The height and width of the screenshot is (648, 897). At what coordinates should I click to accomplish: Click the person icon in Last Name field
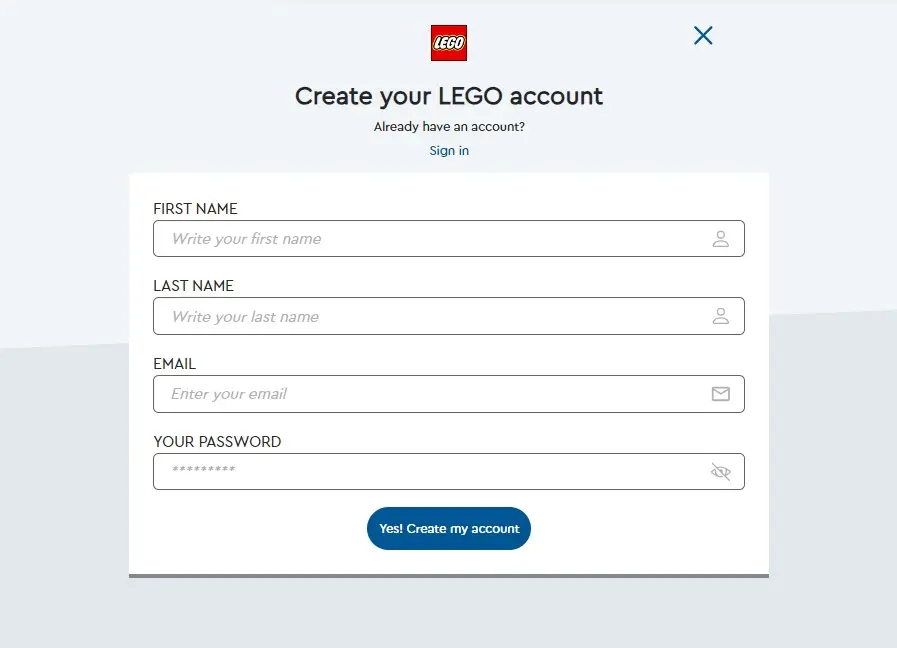720,316
